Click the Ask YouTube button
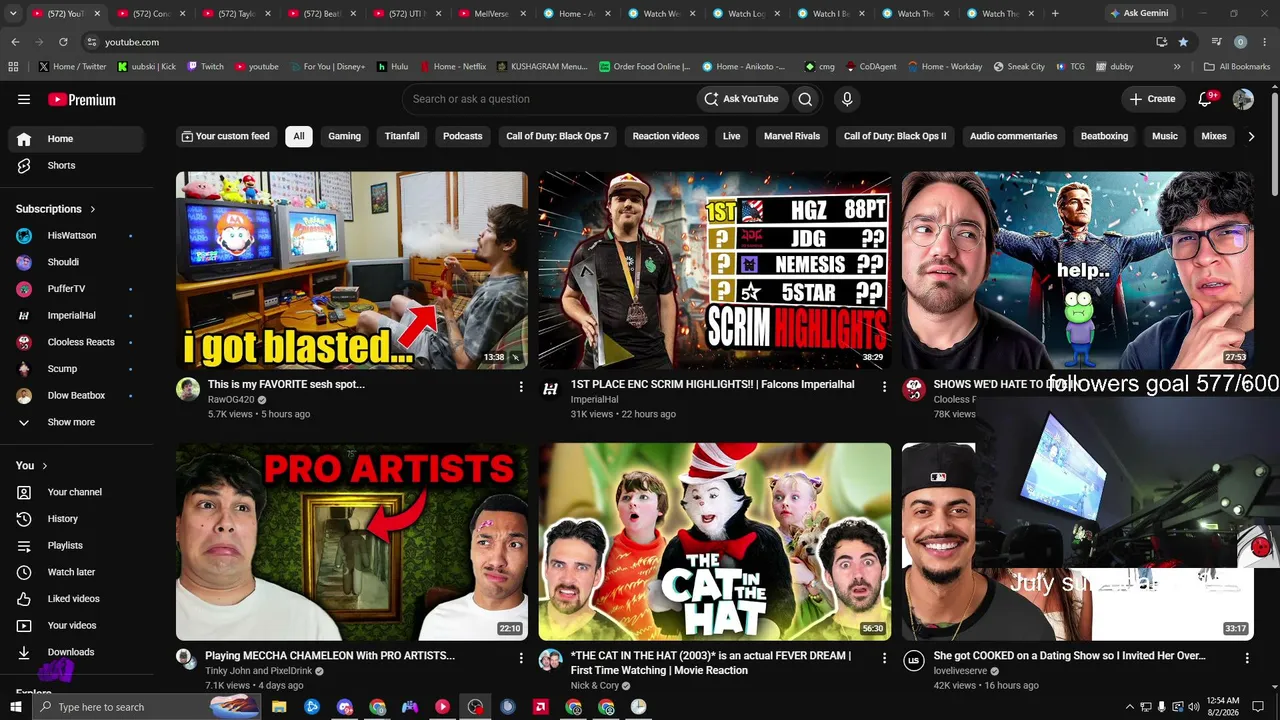 click(x=741, y=99)
